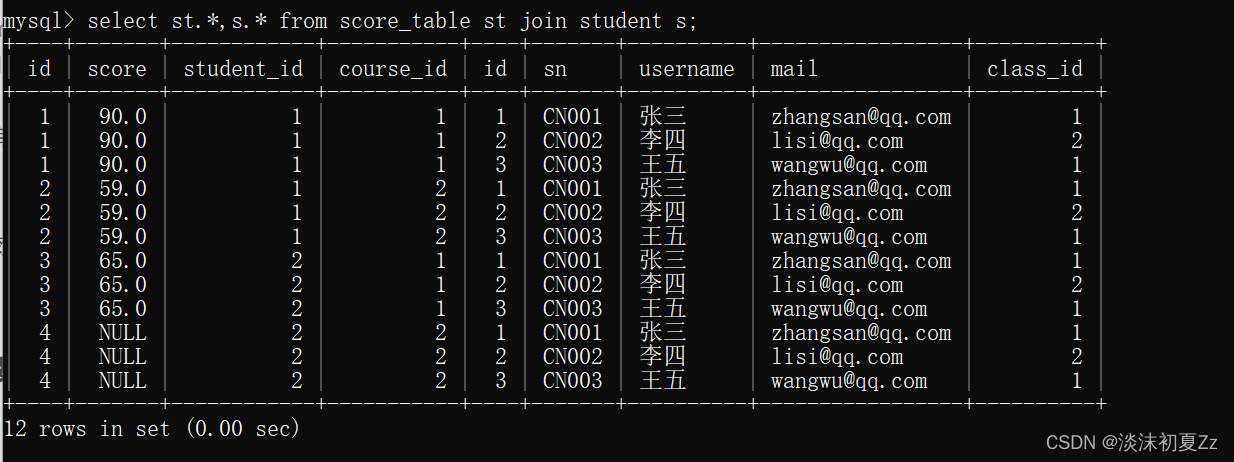The image size is (1234, 462).
Task: Click the first wangwu@qq.com mail cell
Action: pos(849,165)
